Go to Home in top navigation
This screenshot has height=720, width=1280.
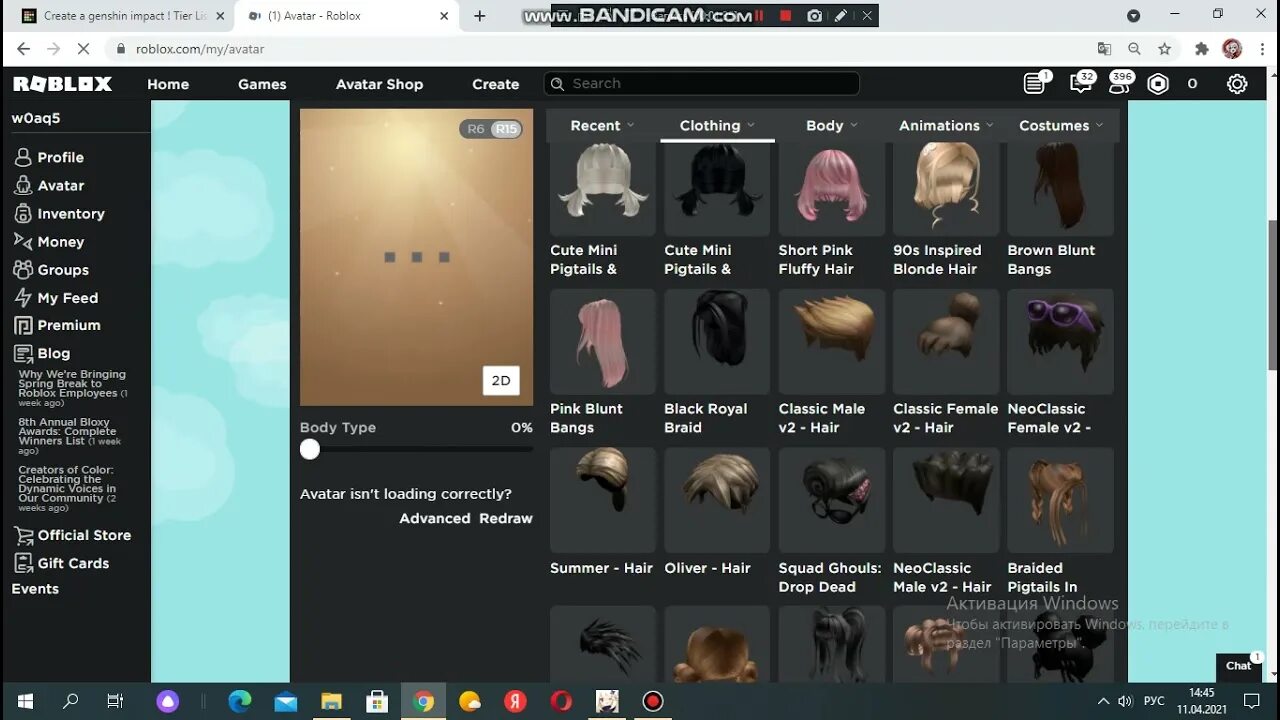[x=168, y=84]
